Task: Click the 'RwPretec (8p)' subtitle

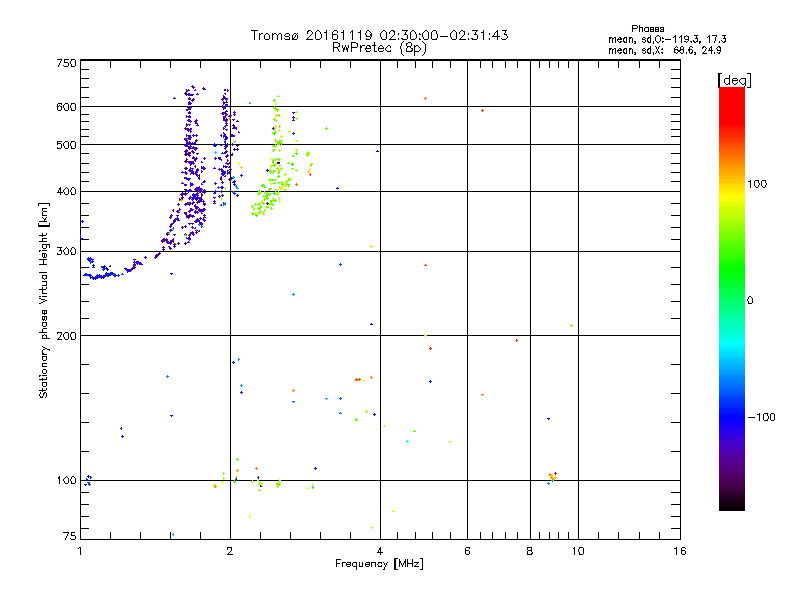Action: (379, 48)
